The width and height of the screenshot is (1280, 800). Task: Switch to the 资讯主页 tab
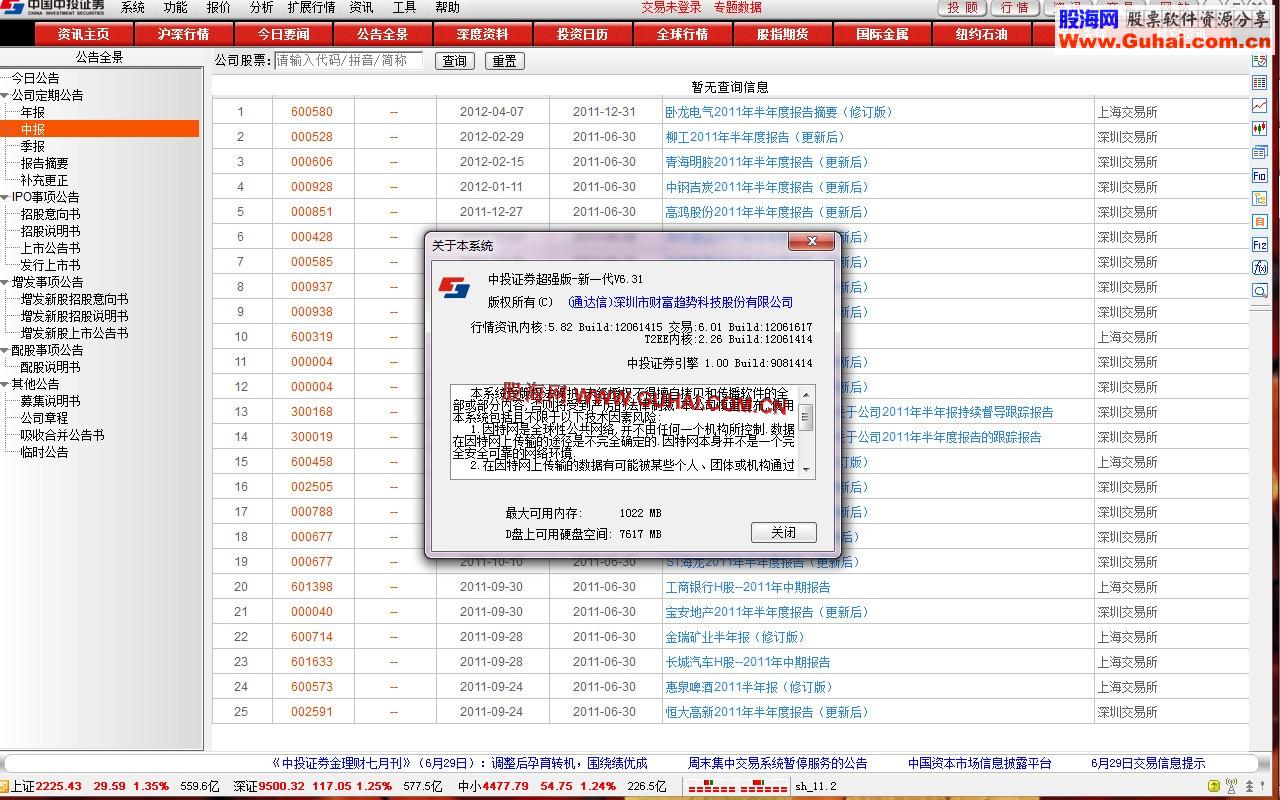click(84, 34)
